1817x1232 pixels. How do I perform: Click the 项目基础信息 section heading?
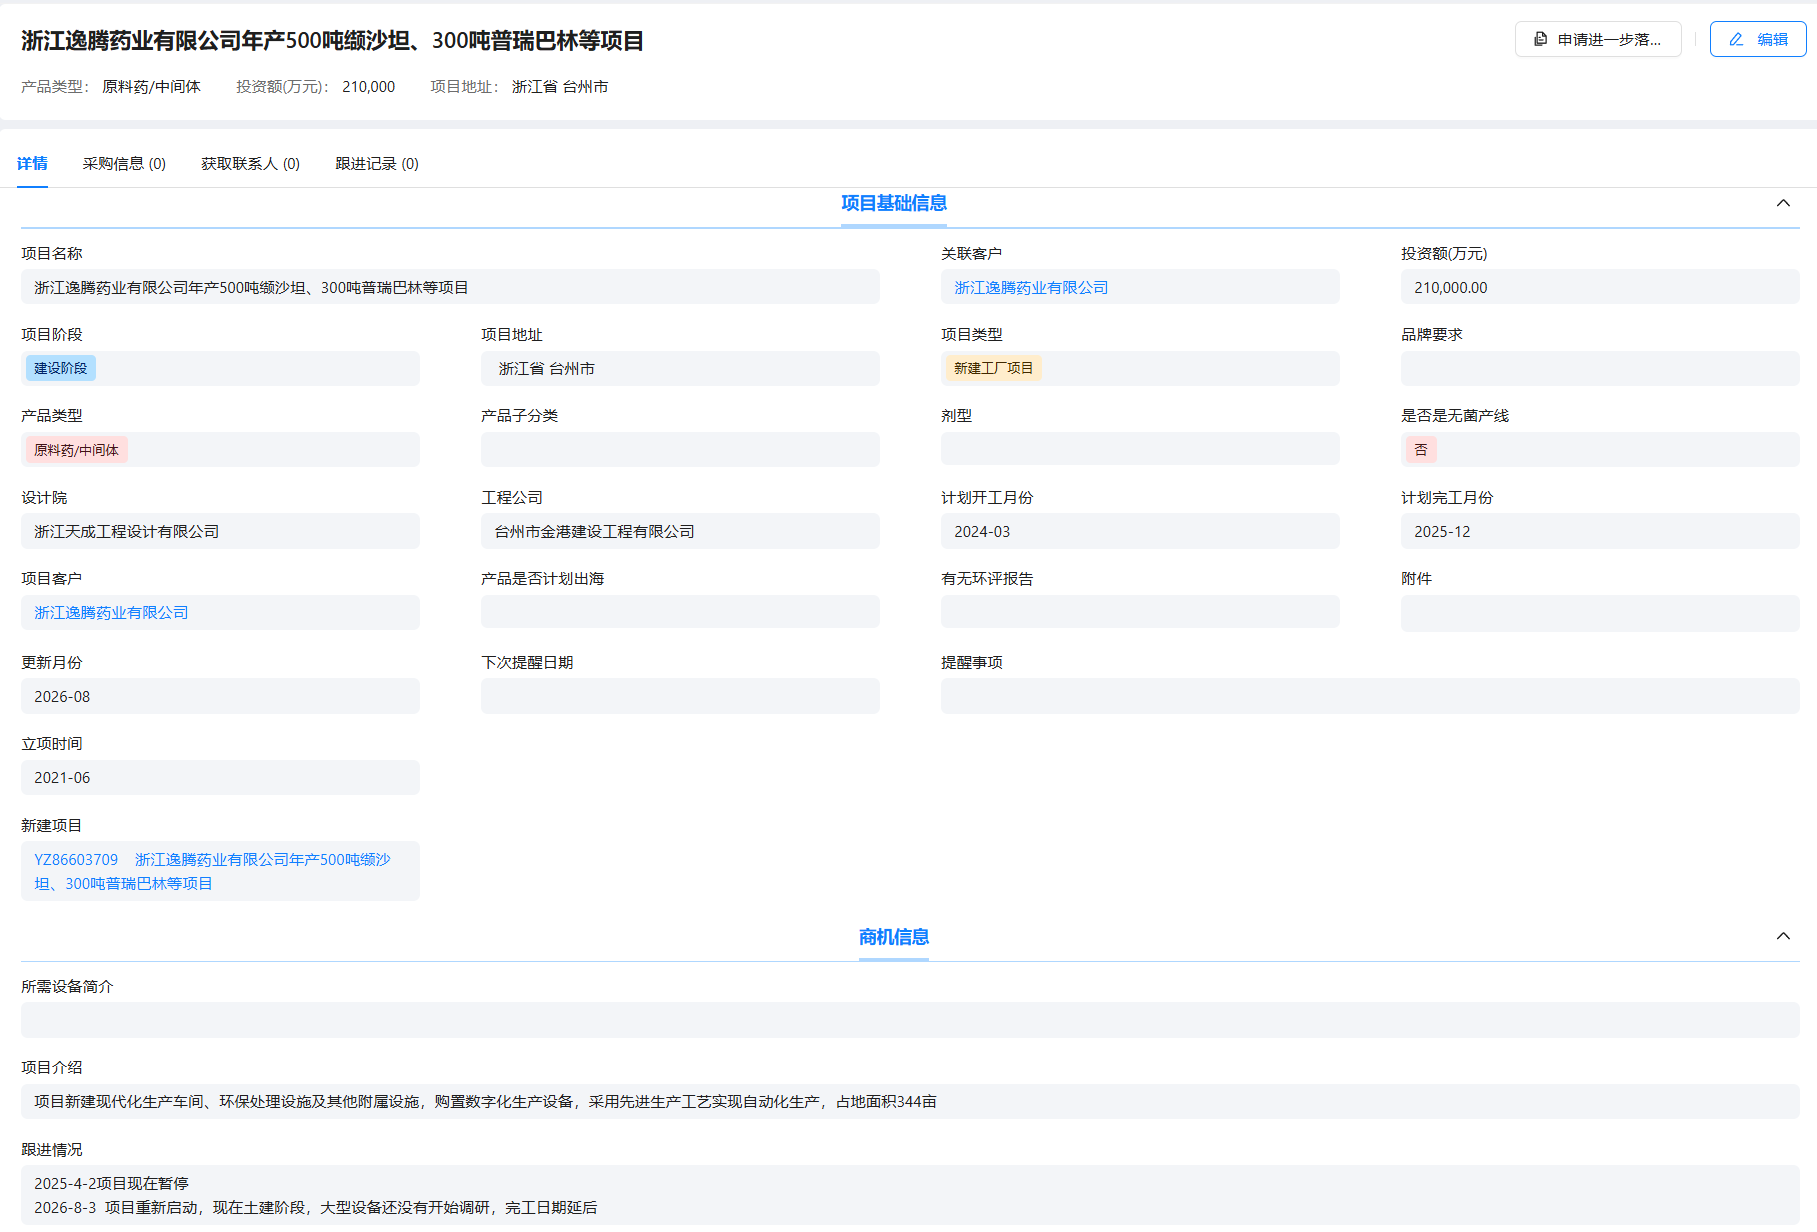point(894,203)
